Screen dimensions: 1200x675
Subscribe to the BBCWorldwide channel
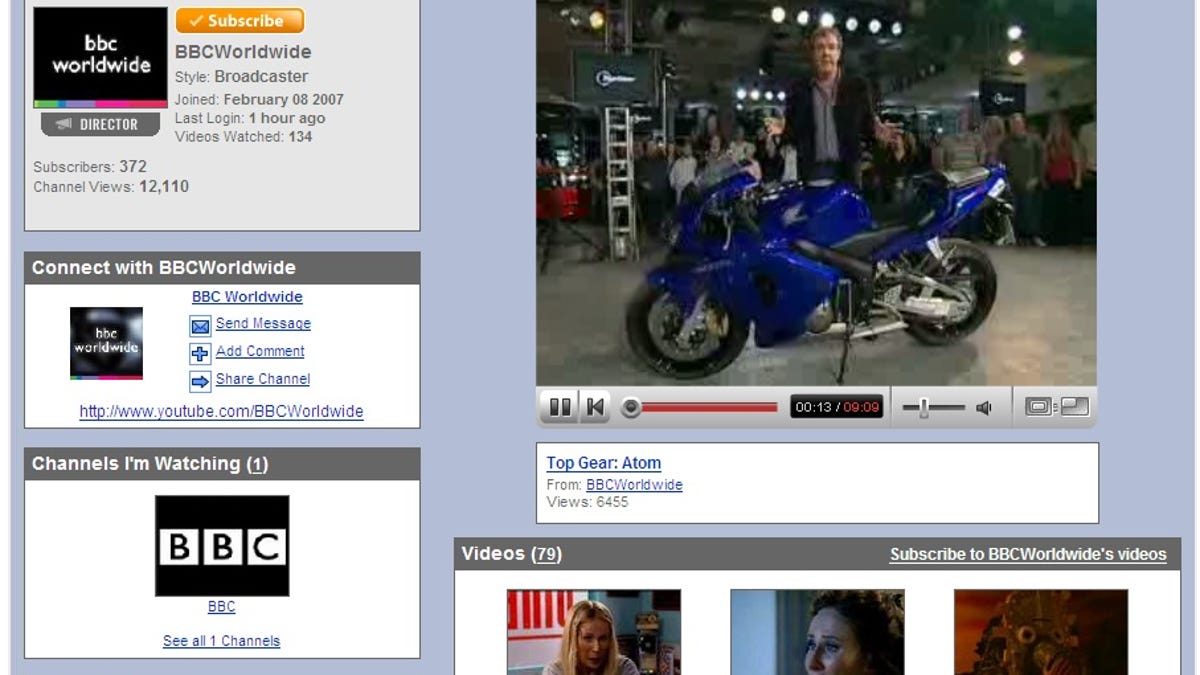tap(240, 21)
